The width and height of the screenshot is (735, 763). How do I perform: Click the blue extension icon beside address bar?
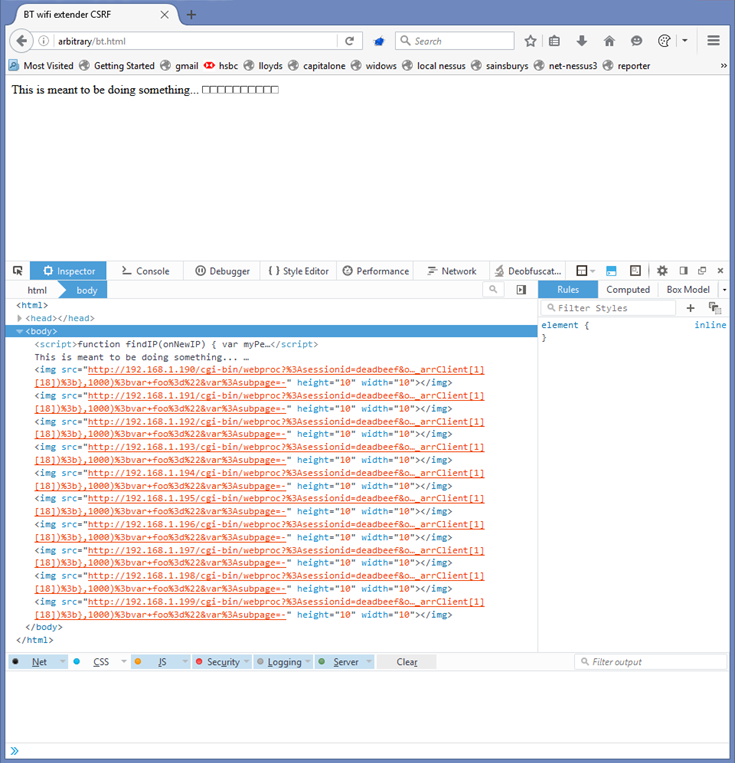(379, 41)
